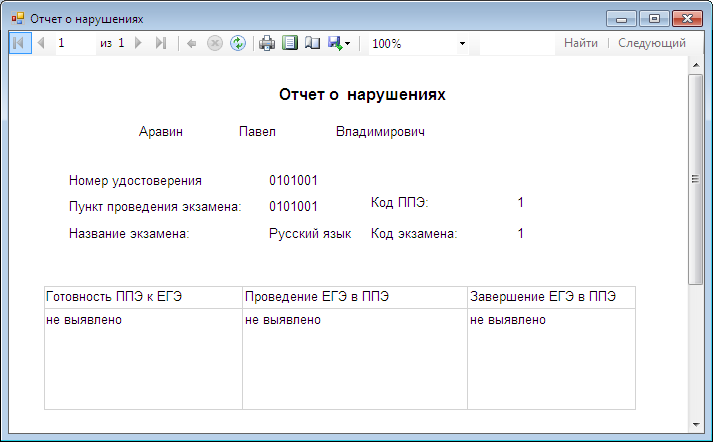Refresh the report
Screen dimensions: 713x442
click(x=238, y=43)
